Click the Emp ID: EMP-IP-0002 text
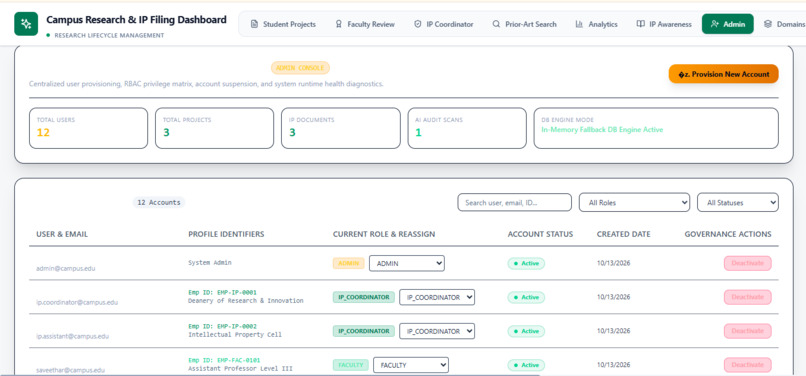This screenshot has height=376, width=806. [x=222, y=326]
